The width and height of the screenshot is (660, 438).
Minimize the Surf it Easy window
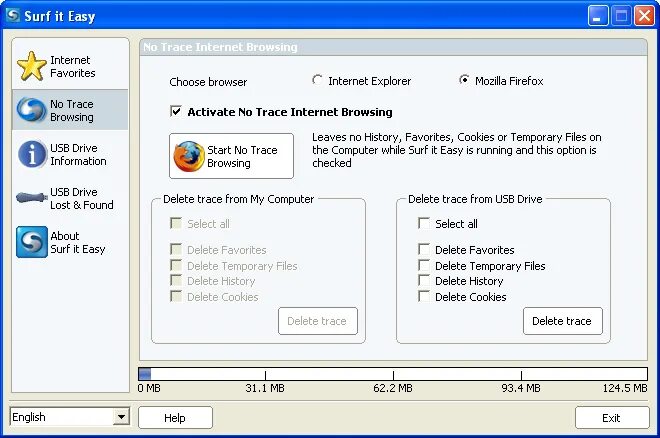(598, 16)
